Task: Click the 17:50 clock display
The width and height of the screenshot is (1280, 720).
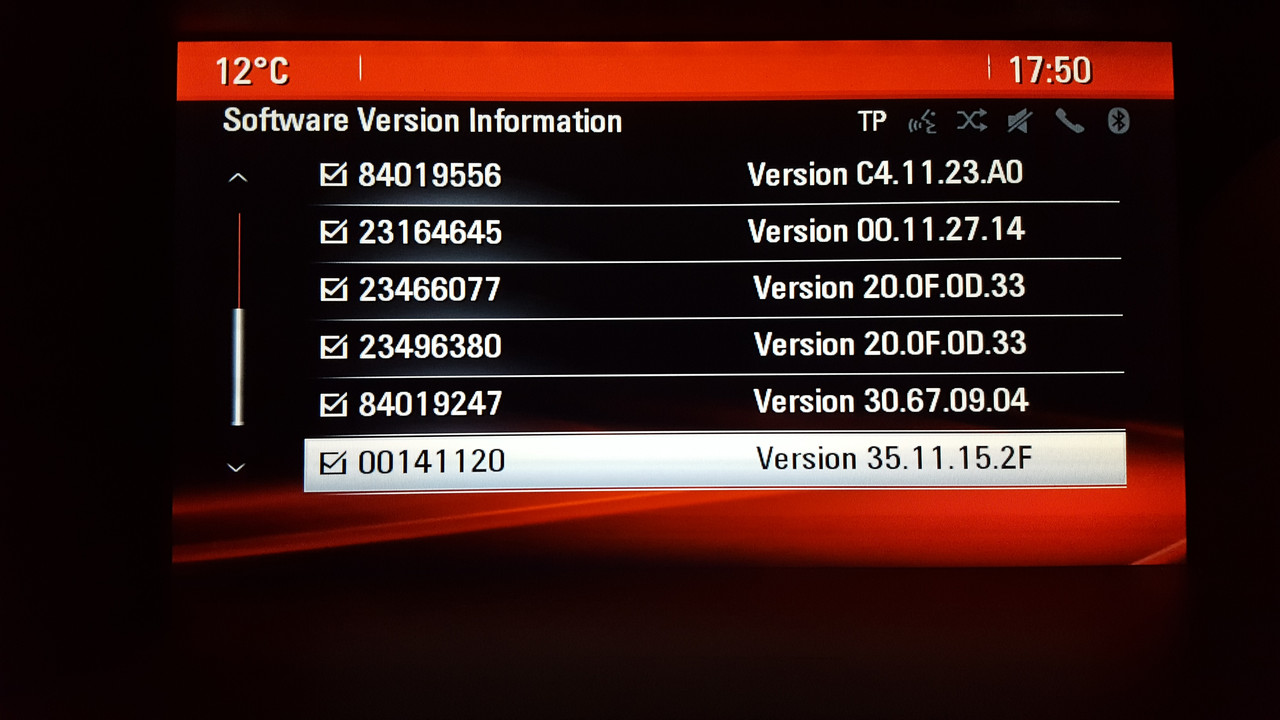Action: tap(1050, 70)
